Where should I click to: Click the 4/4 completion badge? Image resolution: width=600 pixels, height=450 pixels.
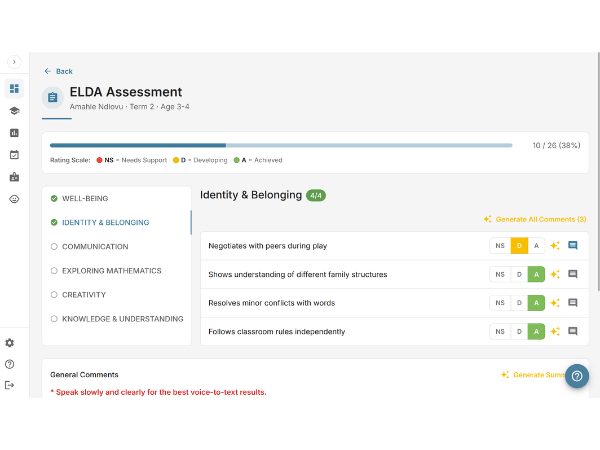tap(316, 196)
